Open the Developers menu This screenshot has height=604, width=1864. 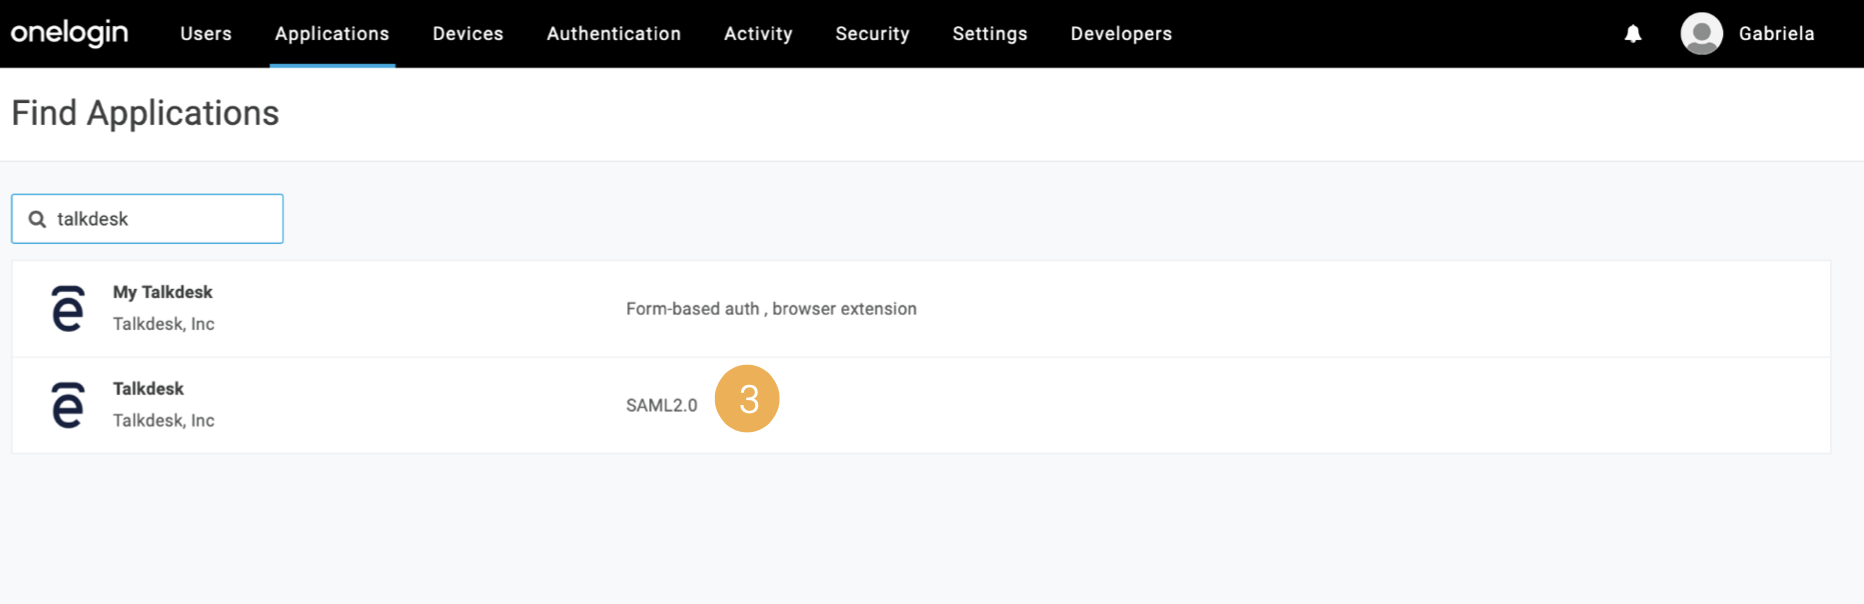1121,34
